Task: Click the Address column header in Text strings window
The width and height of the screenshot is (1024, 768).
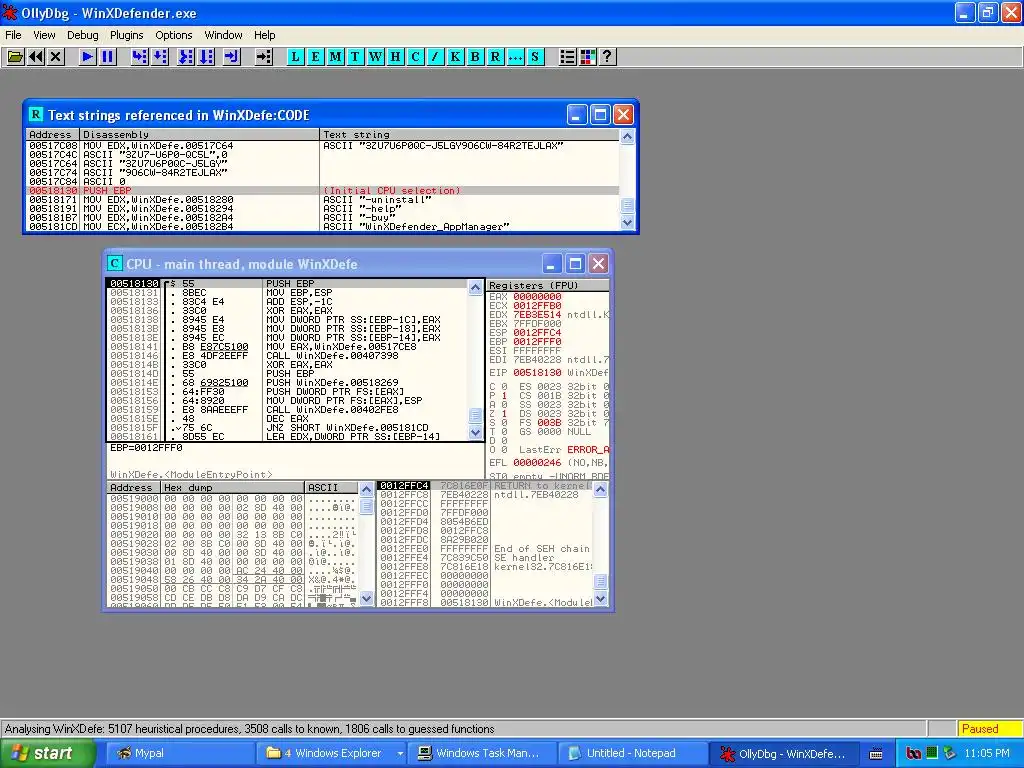Action: (53, 135)
